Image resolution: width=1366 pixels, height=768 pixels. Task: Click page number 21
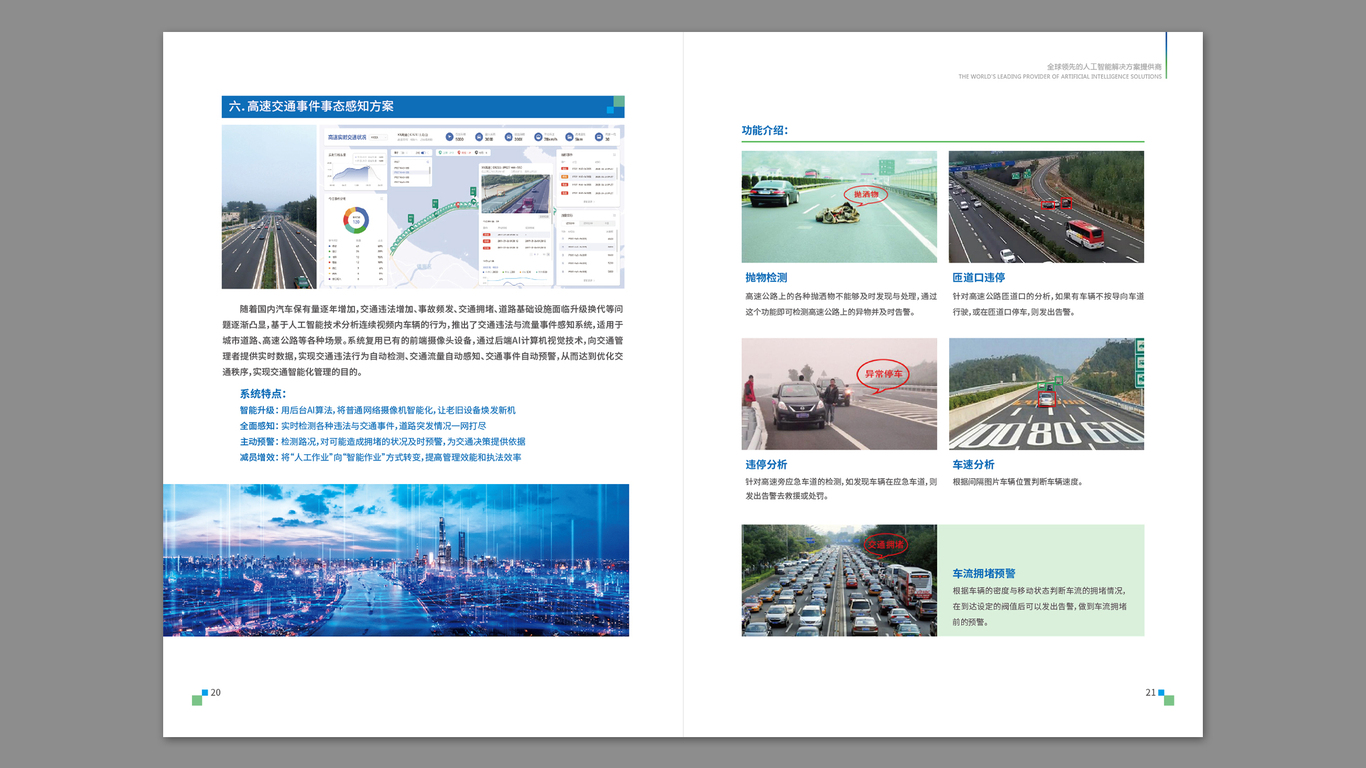(1151, 692)
